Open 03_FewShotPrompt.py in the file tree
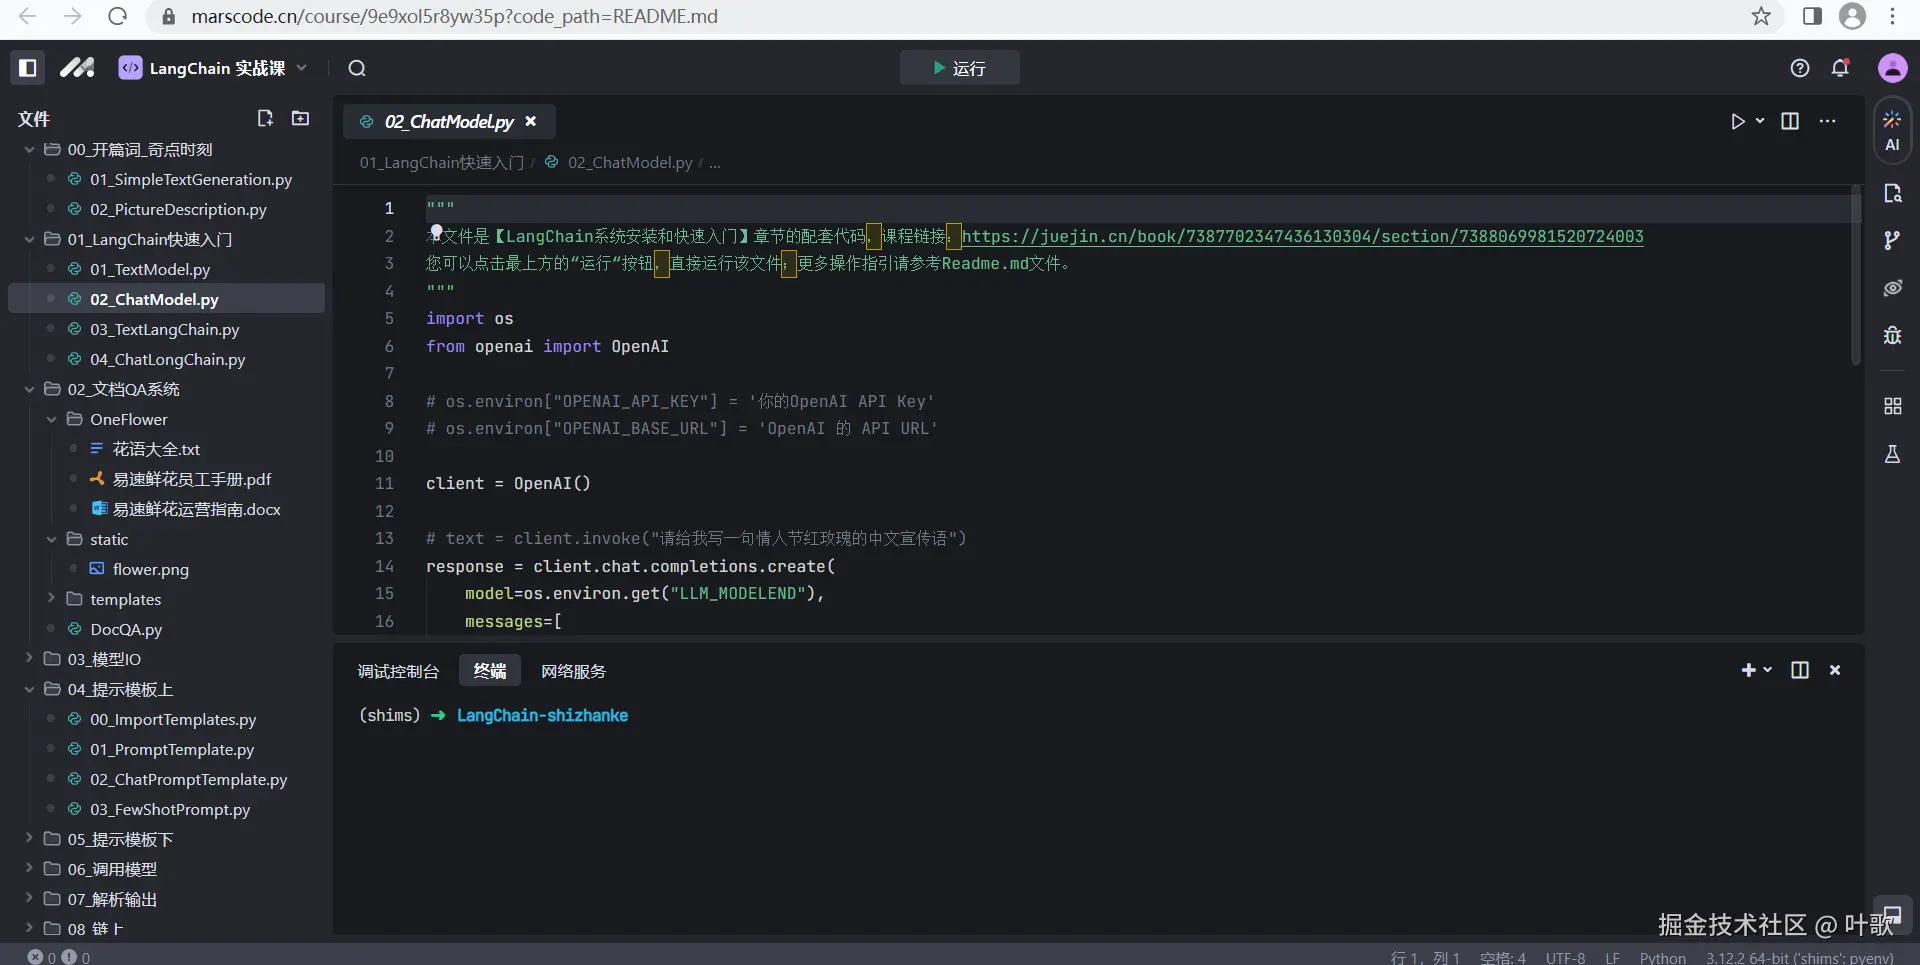The width and height of the screenshot is (1920, 965). click(x=170, y=809)
